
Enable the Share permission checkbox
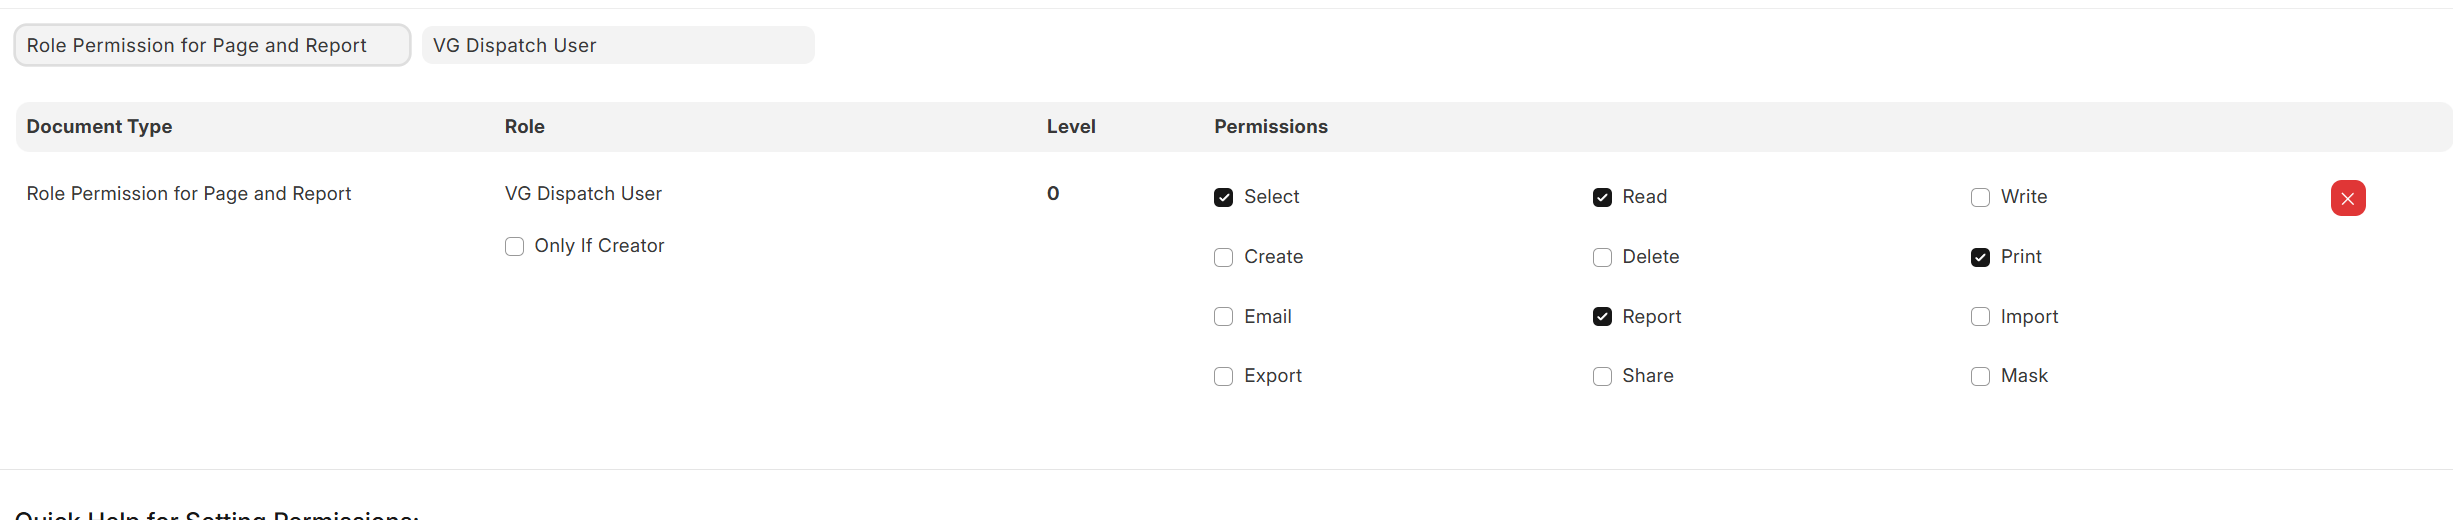[x=1602, y=376]
